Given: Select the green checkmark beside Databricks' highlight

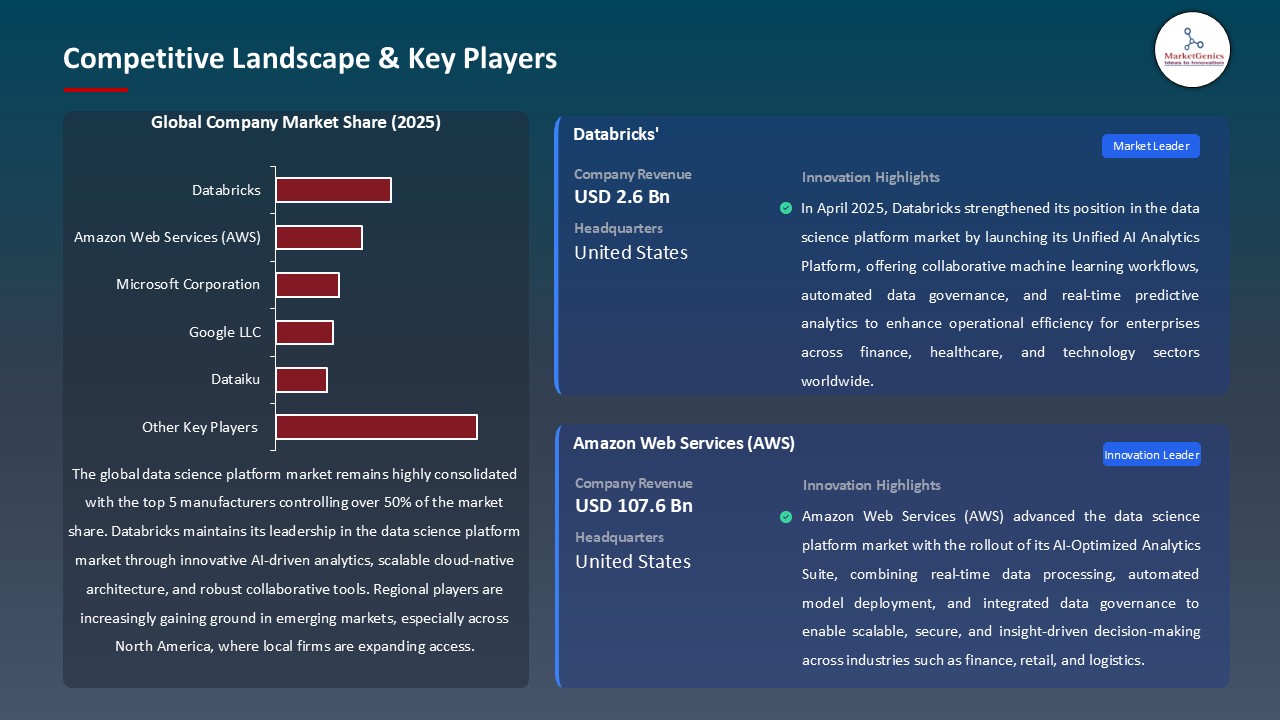Looking at the screenshot, I should point(786,208).
